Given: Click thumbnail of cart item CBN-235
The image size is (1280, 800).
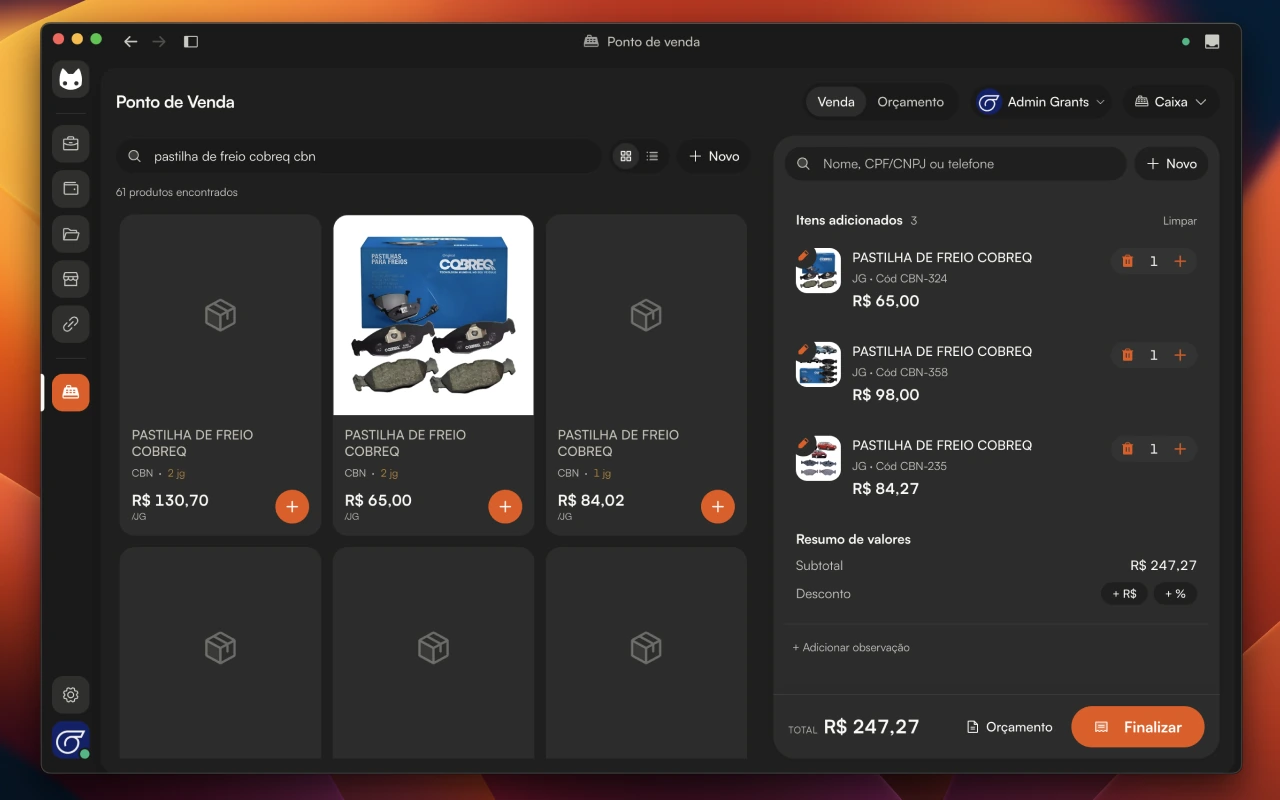Looking at the screenshot, I should pyautogui.click(x=818, y=458).
